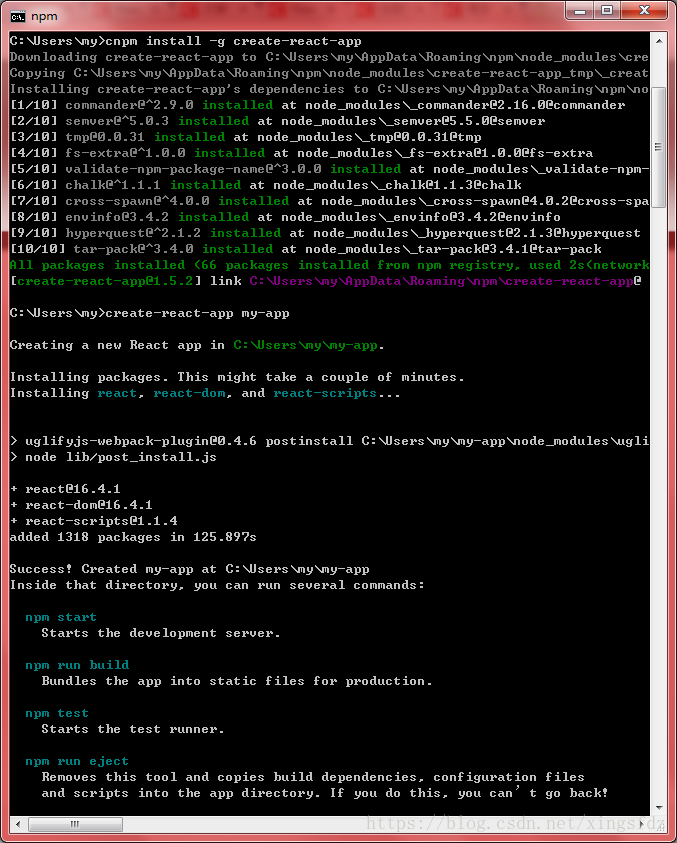Click 'and scripts into the app directory' line
Screen dimensions: 677x843
(x=325, y=794)
